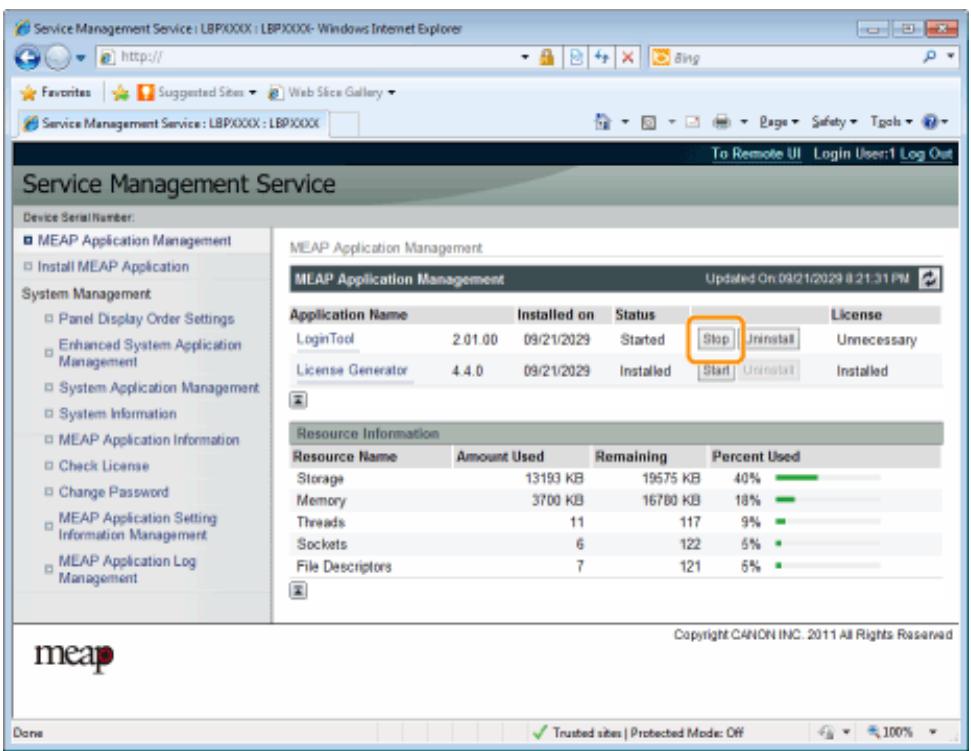The image size is (971, 751).
Task: Click the browser Forward arrow button
Action: pyautogui.click(x=58, y=58)
